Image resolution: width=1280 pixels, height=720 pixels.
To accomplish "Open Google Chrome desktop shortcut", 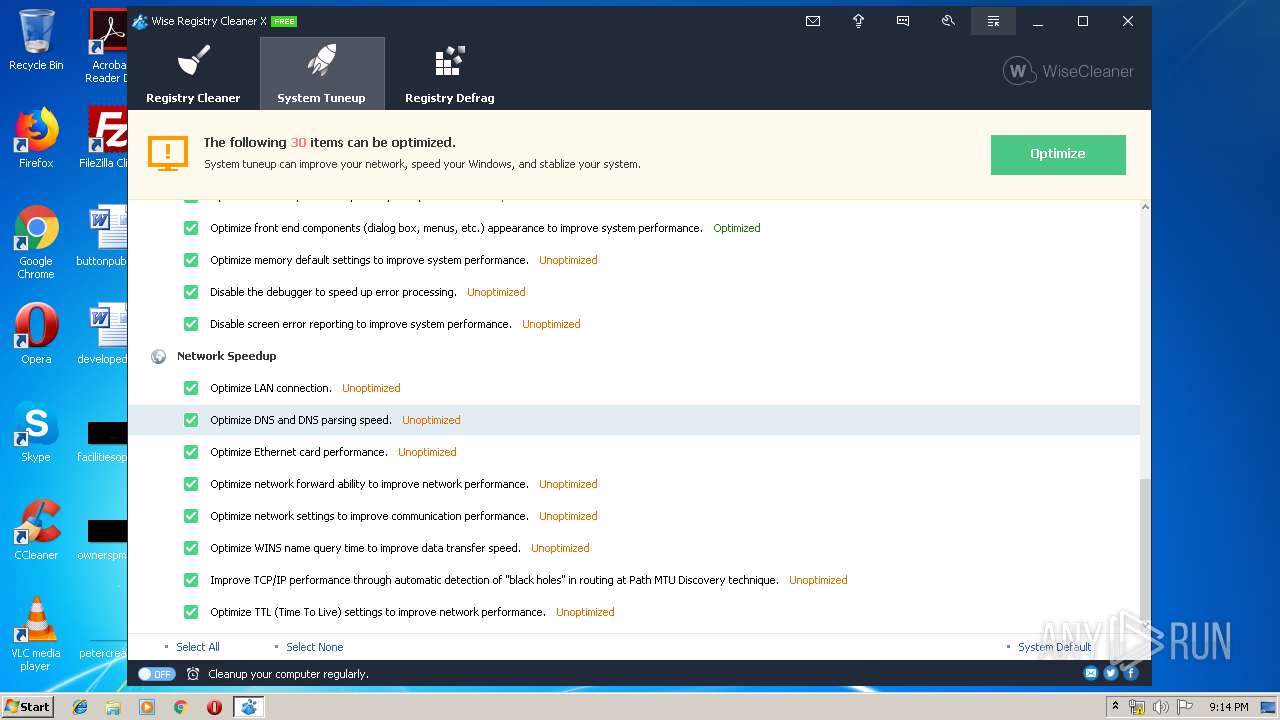I will click(x=36, y=243).
